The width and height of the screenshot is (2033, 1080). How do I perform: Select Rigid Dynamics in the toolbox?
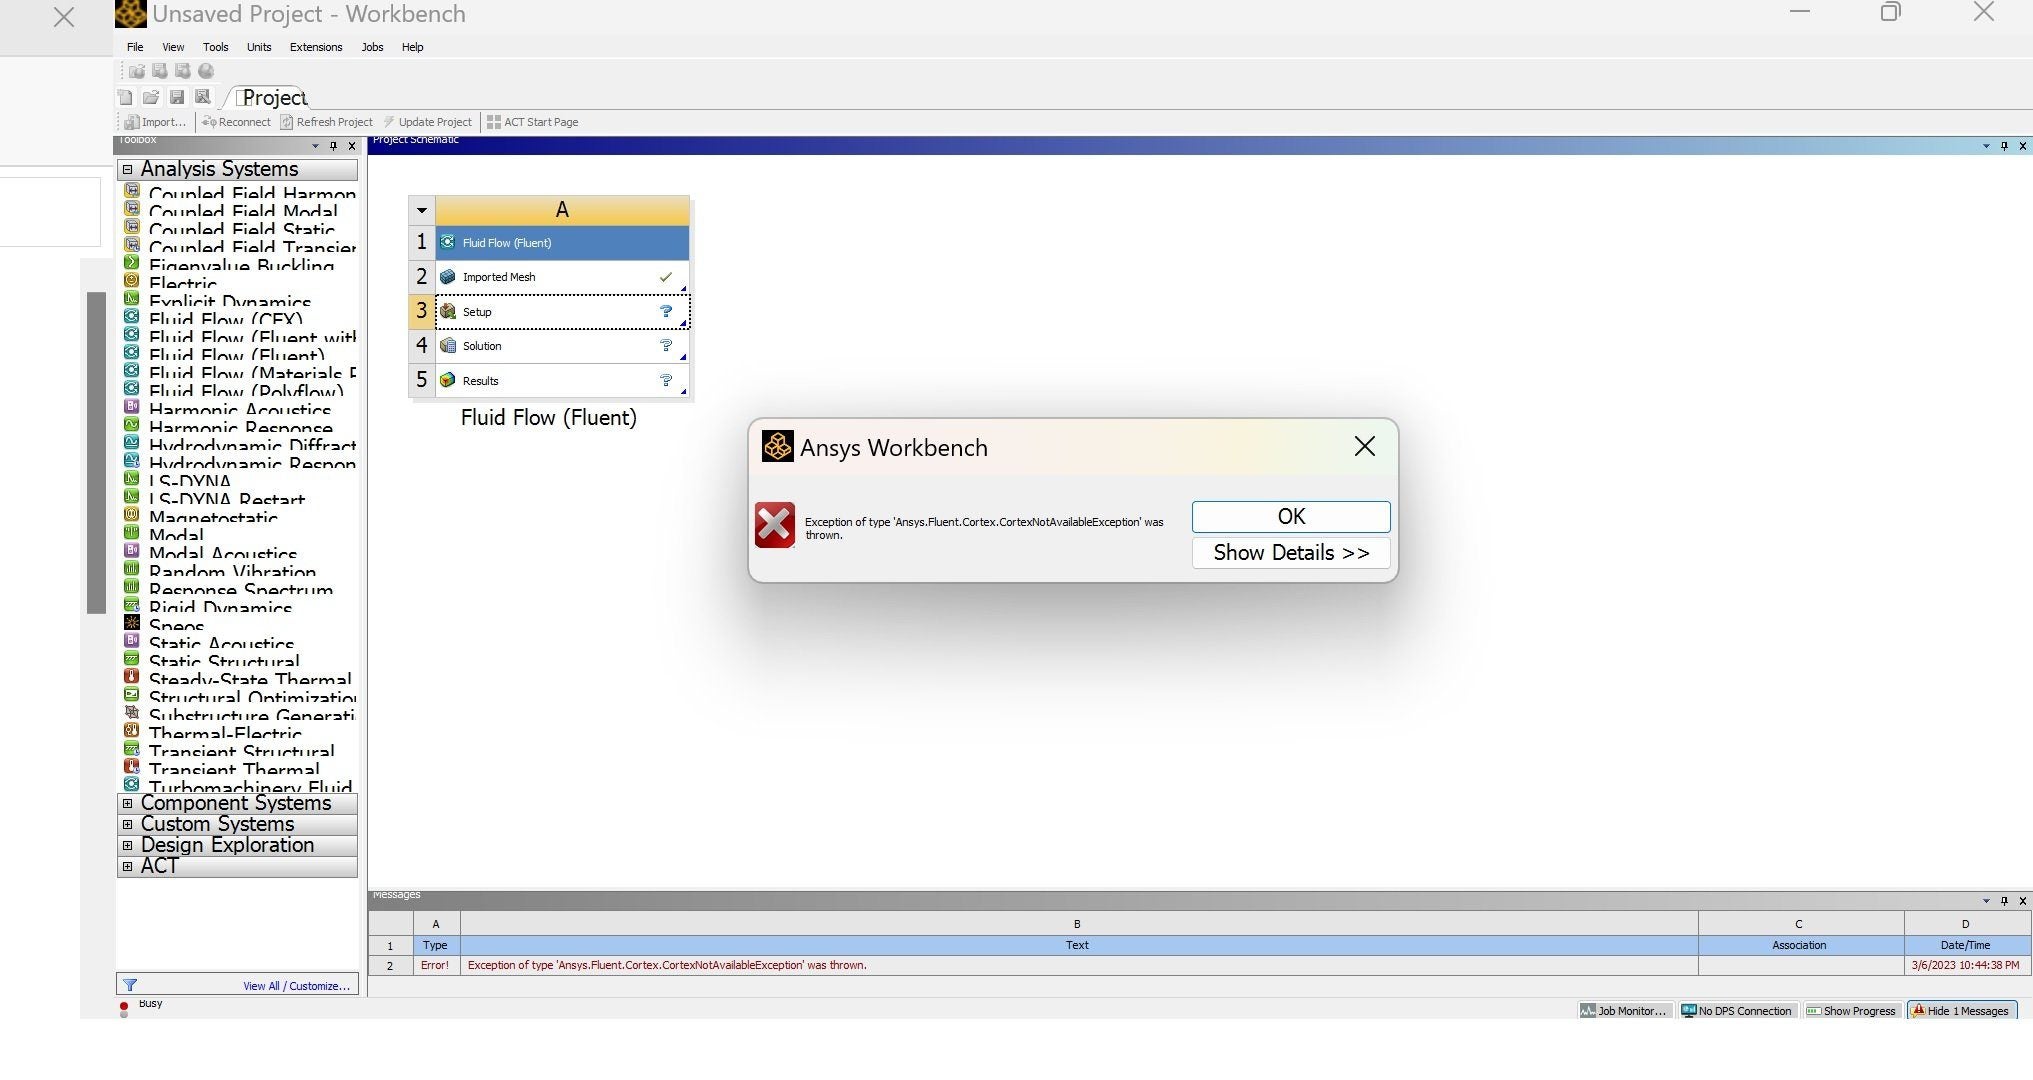tap(220, 607)
